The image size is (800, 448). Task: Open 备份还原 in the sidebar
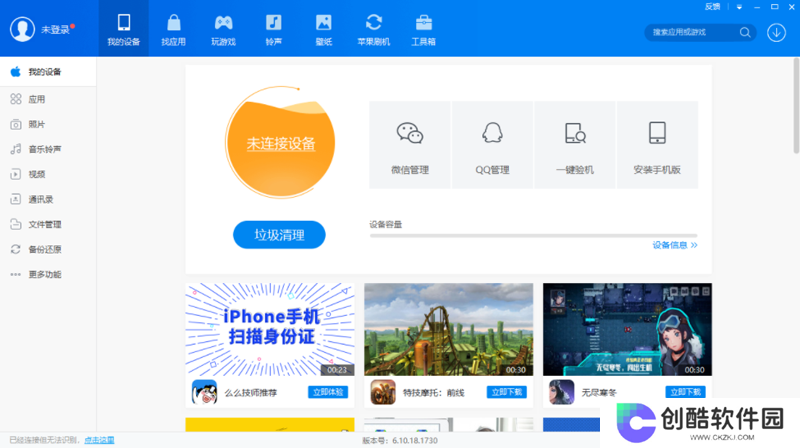point(48,249)
